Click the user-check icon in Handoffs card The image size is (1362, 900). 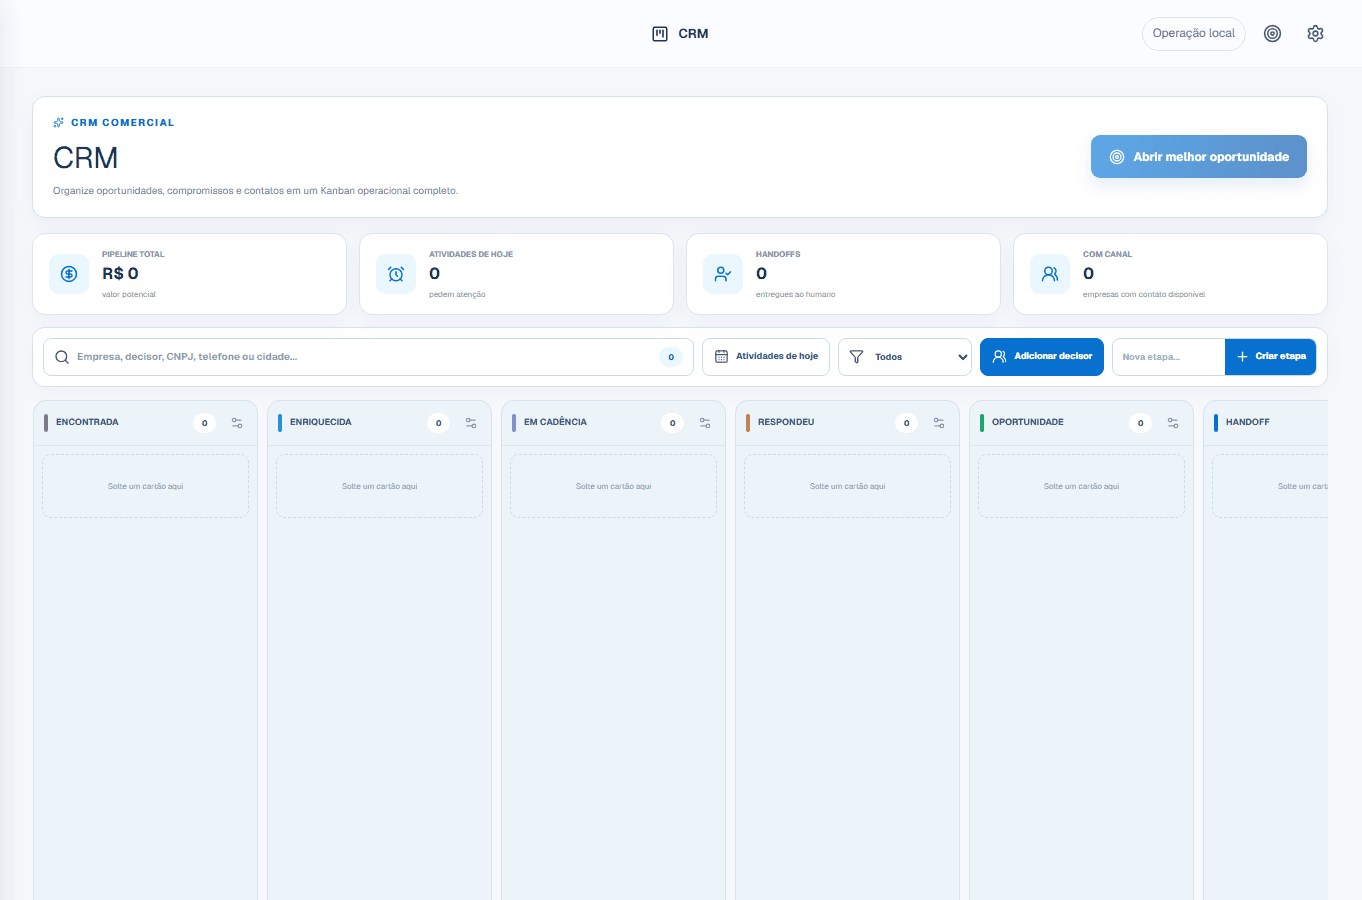(x=723, y=274)
